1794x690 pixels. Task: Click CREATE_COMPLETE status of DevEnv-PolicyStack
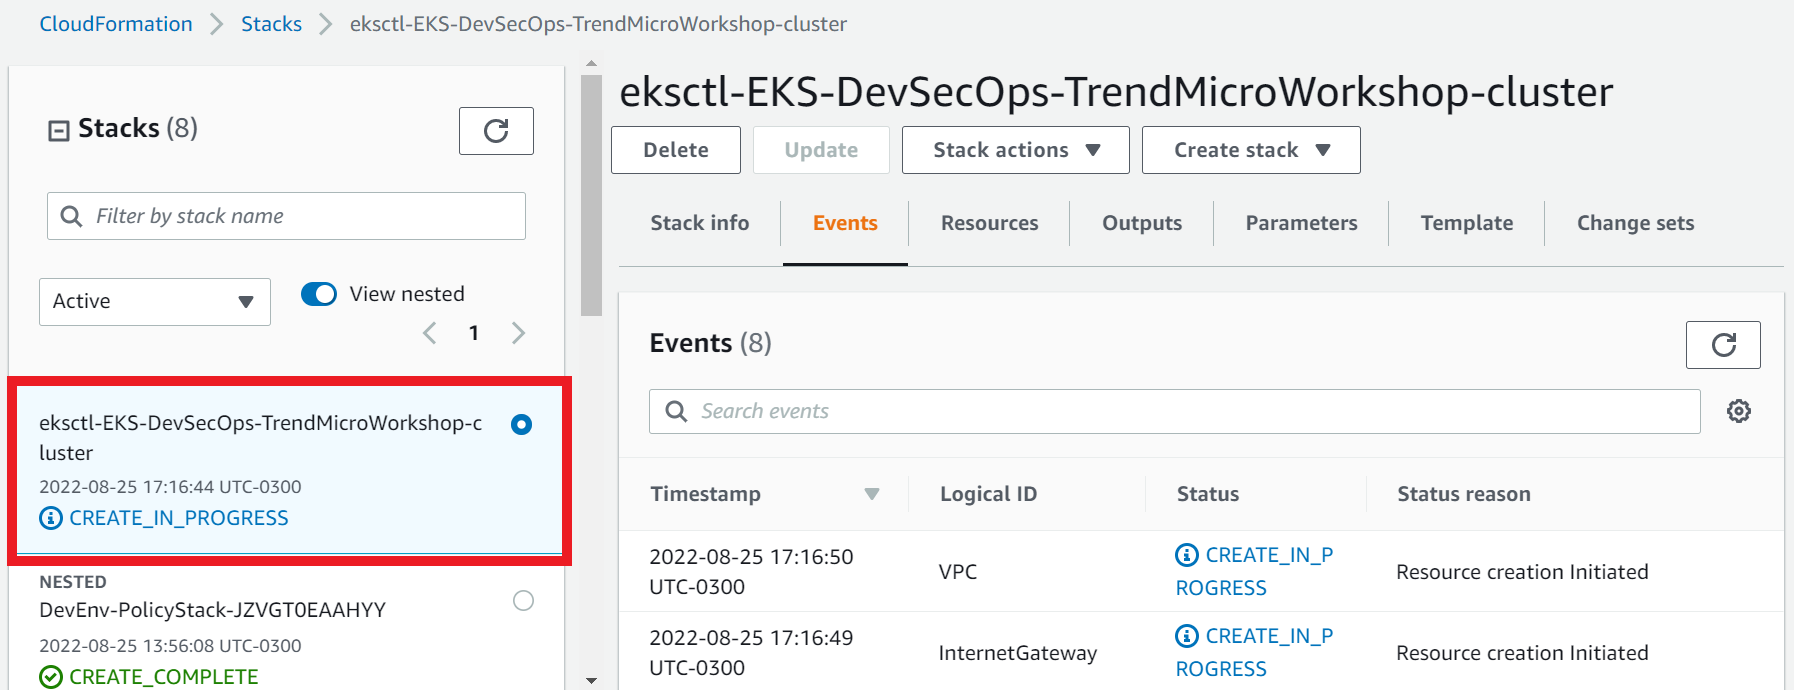click(x=164, y=677)
